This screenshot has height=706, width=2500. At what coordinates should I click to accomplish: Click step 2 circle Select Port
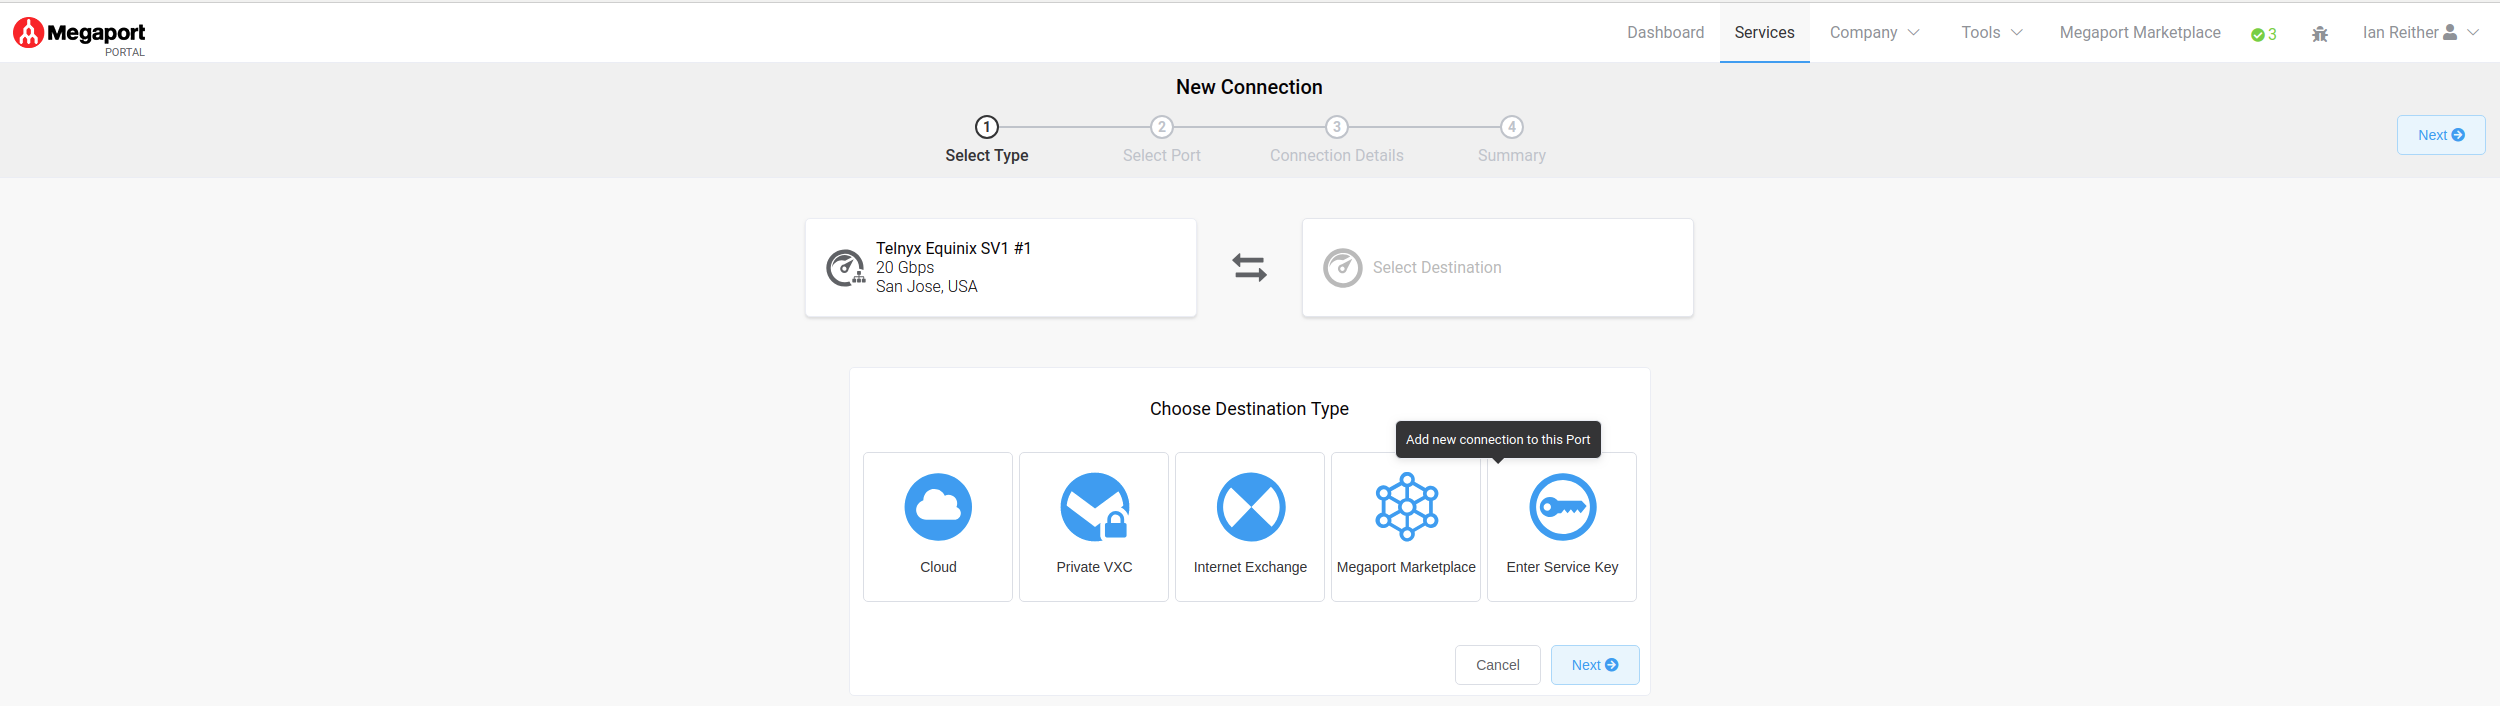1161,127
